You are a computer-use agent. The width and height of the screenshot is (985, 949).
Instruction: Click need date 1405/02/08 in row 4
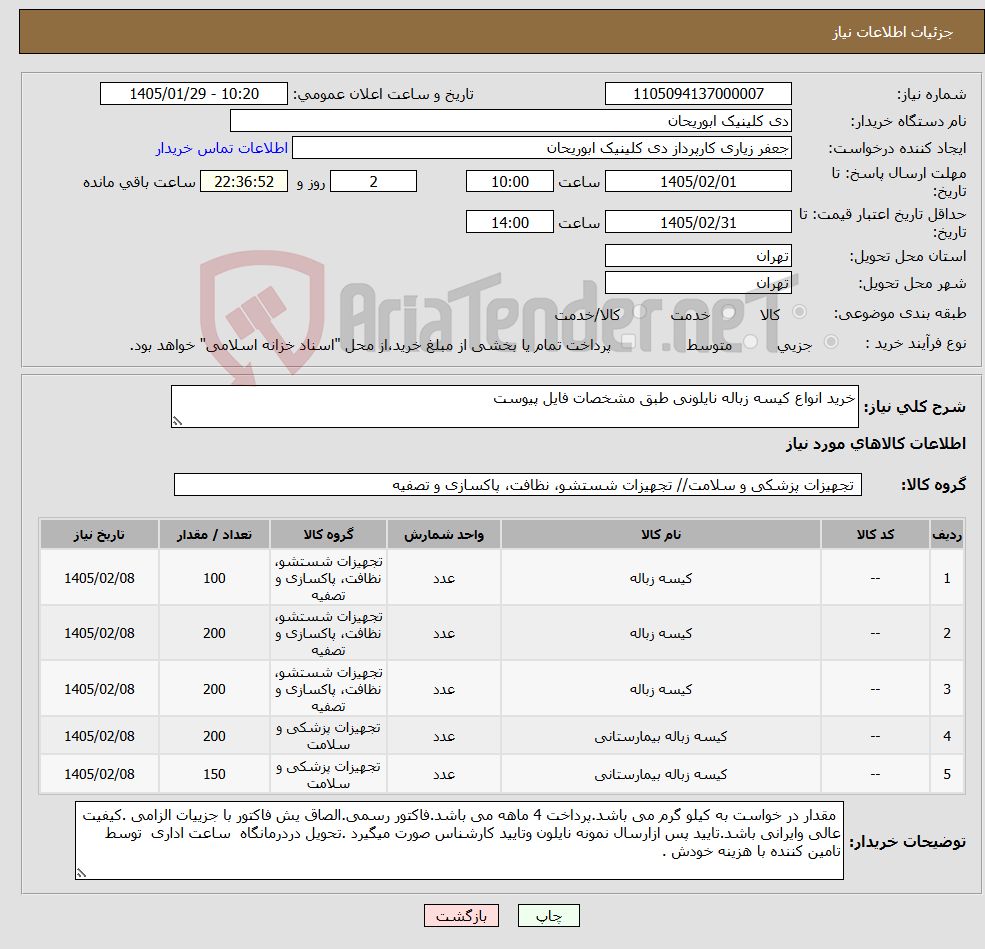click(x=99, y=736)
